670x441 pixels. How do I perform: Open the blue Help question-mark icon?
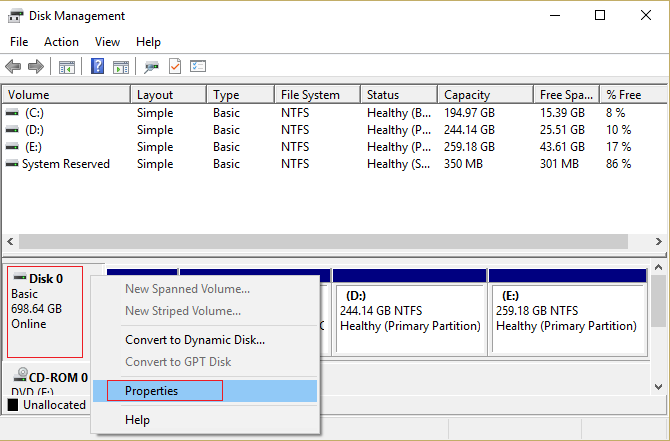[97, 66]
